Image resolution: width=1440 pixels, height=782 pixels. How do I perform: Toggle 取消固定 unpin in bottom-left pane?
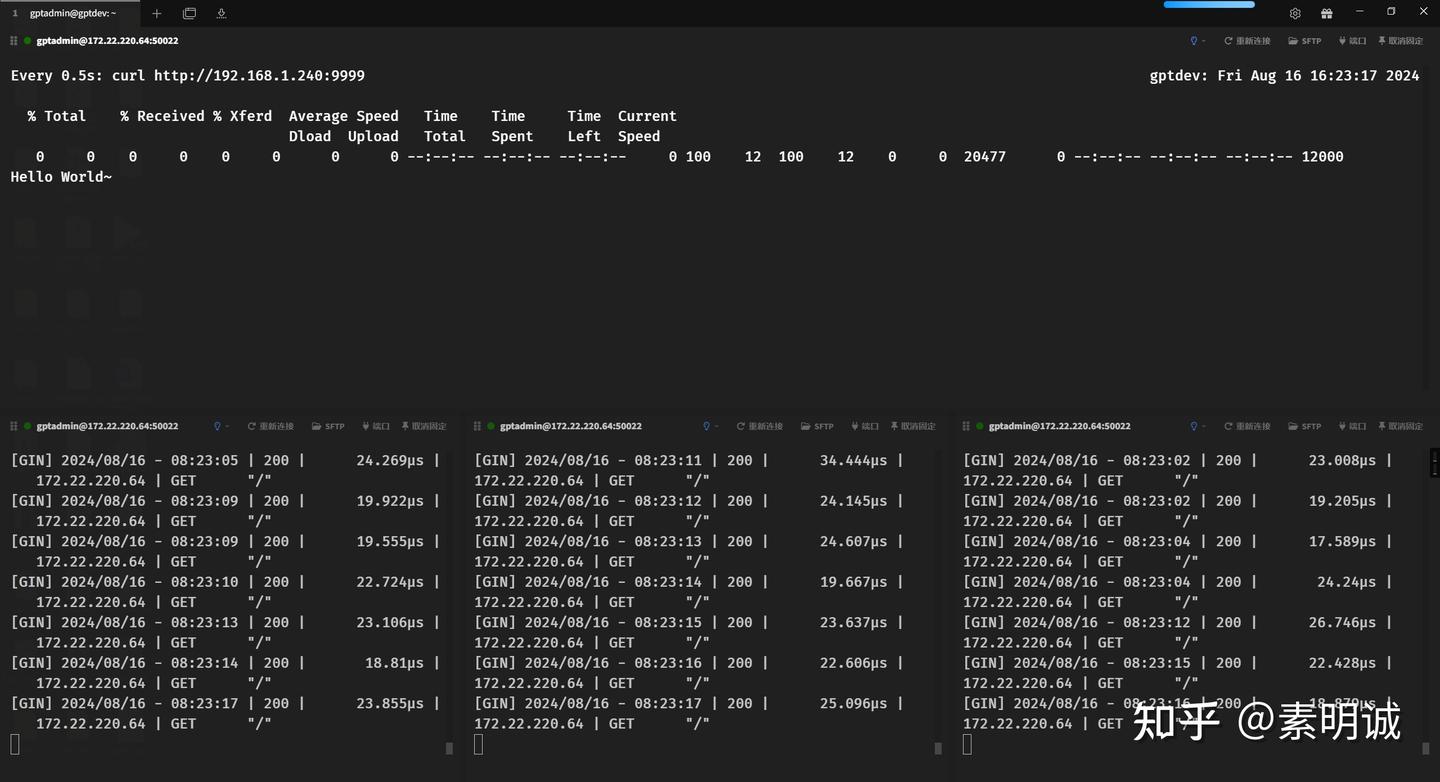(424, 426)
